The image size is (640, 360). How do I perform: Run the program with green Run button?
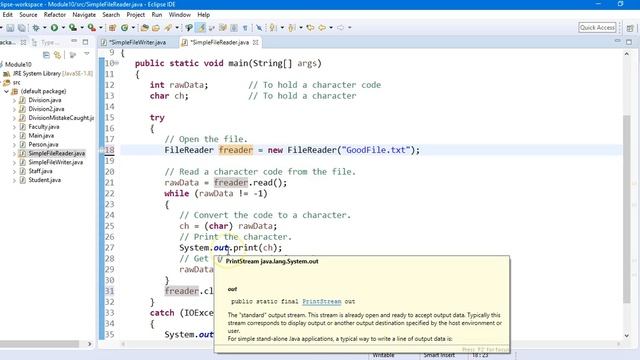click(x=54, y=28)
